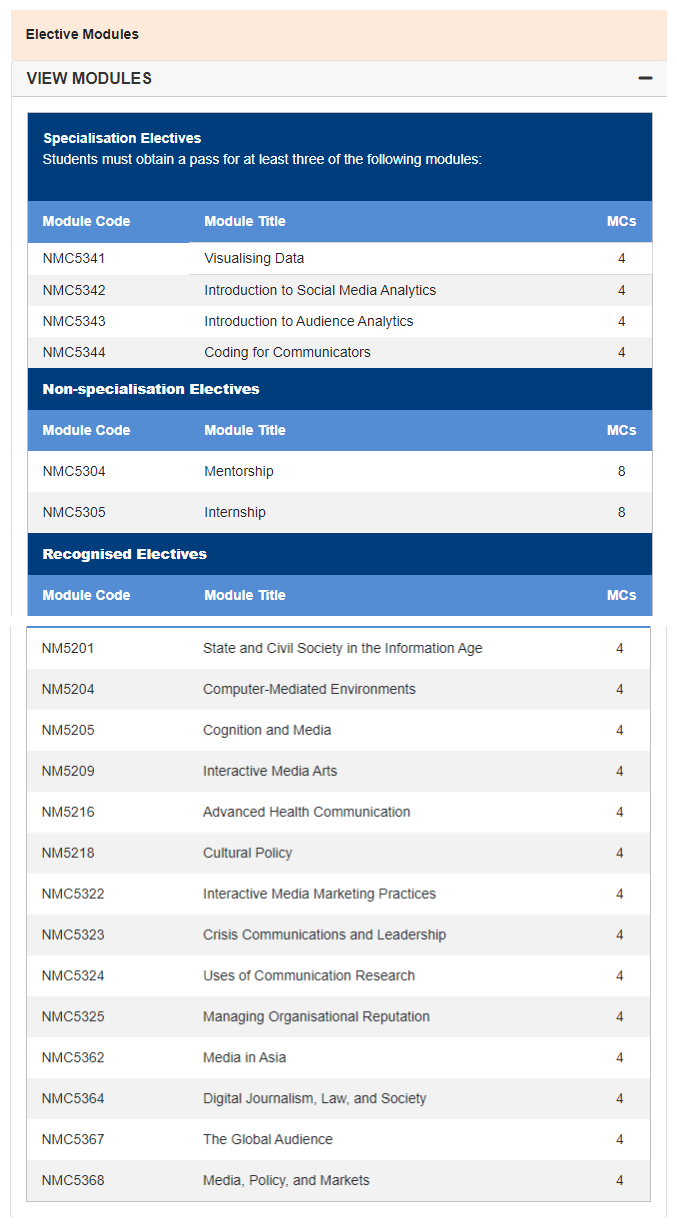
Task: Click Managing Organisational Reputation title
Action: click(x=317, y=1017)
